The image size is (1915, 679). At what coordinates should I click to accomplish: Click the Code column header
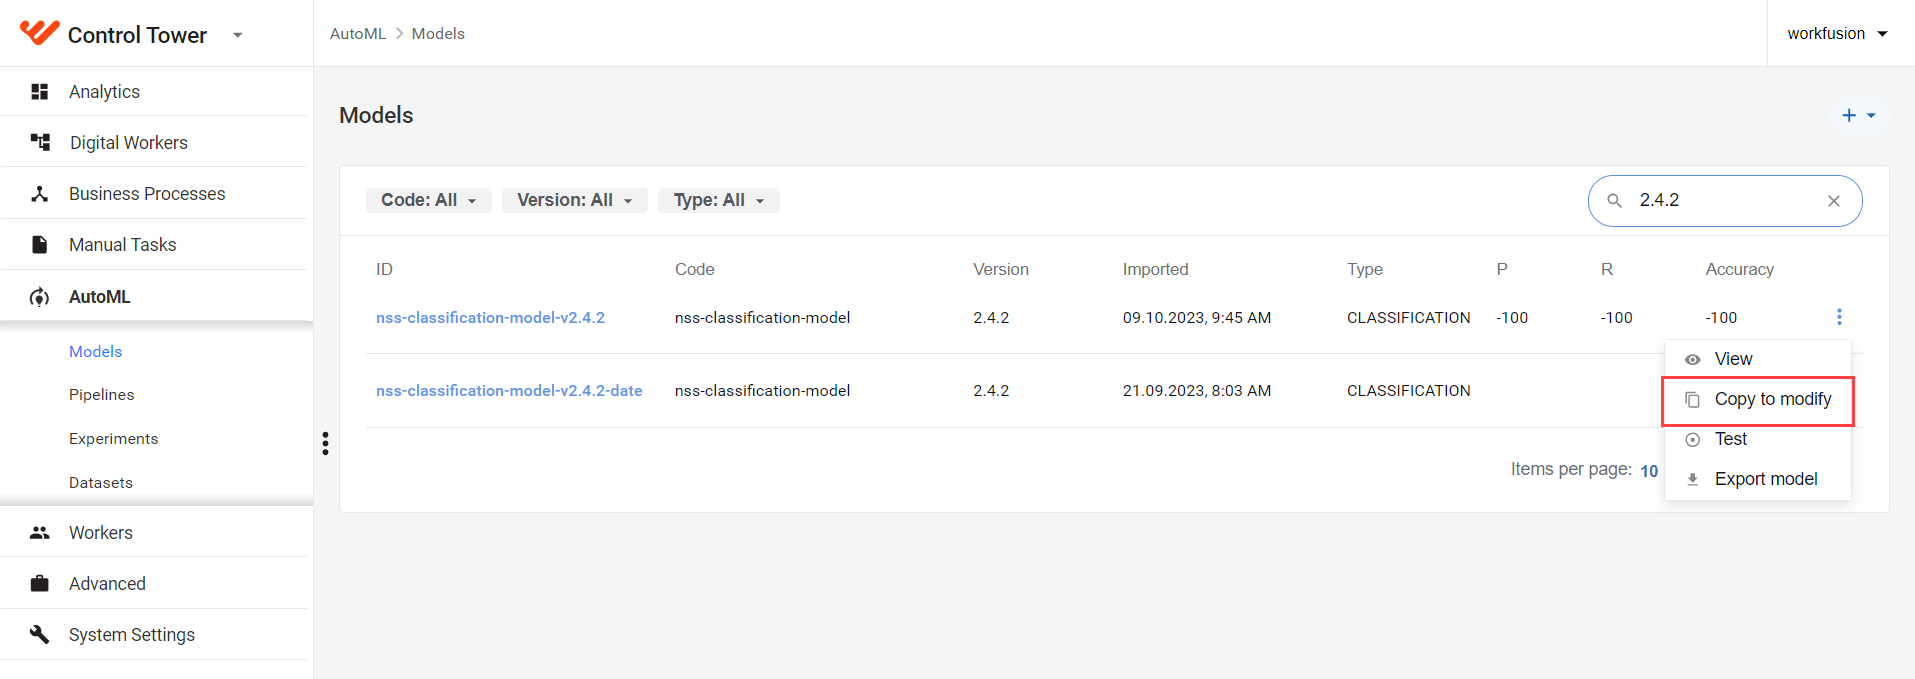[x=694, y=269]
